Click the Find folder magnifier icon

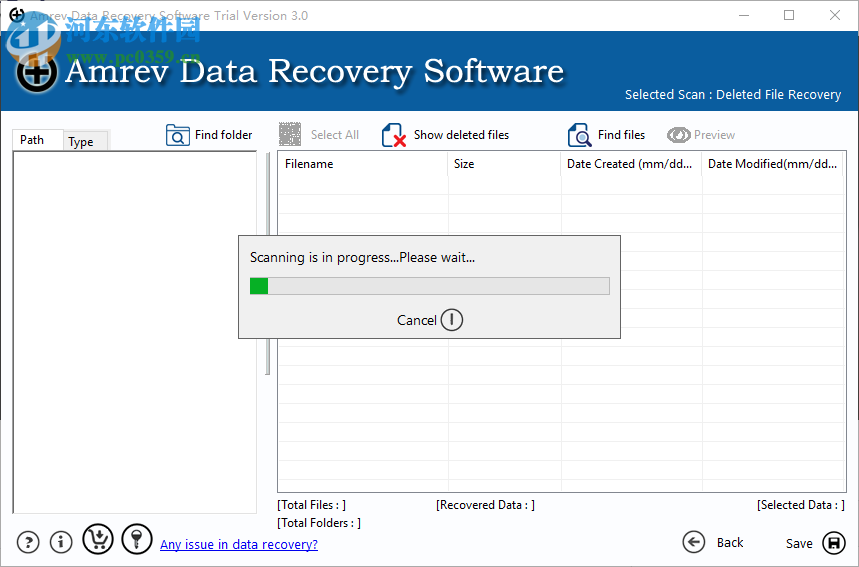(177, 135)
